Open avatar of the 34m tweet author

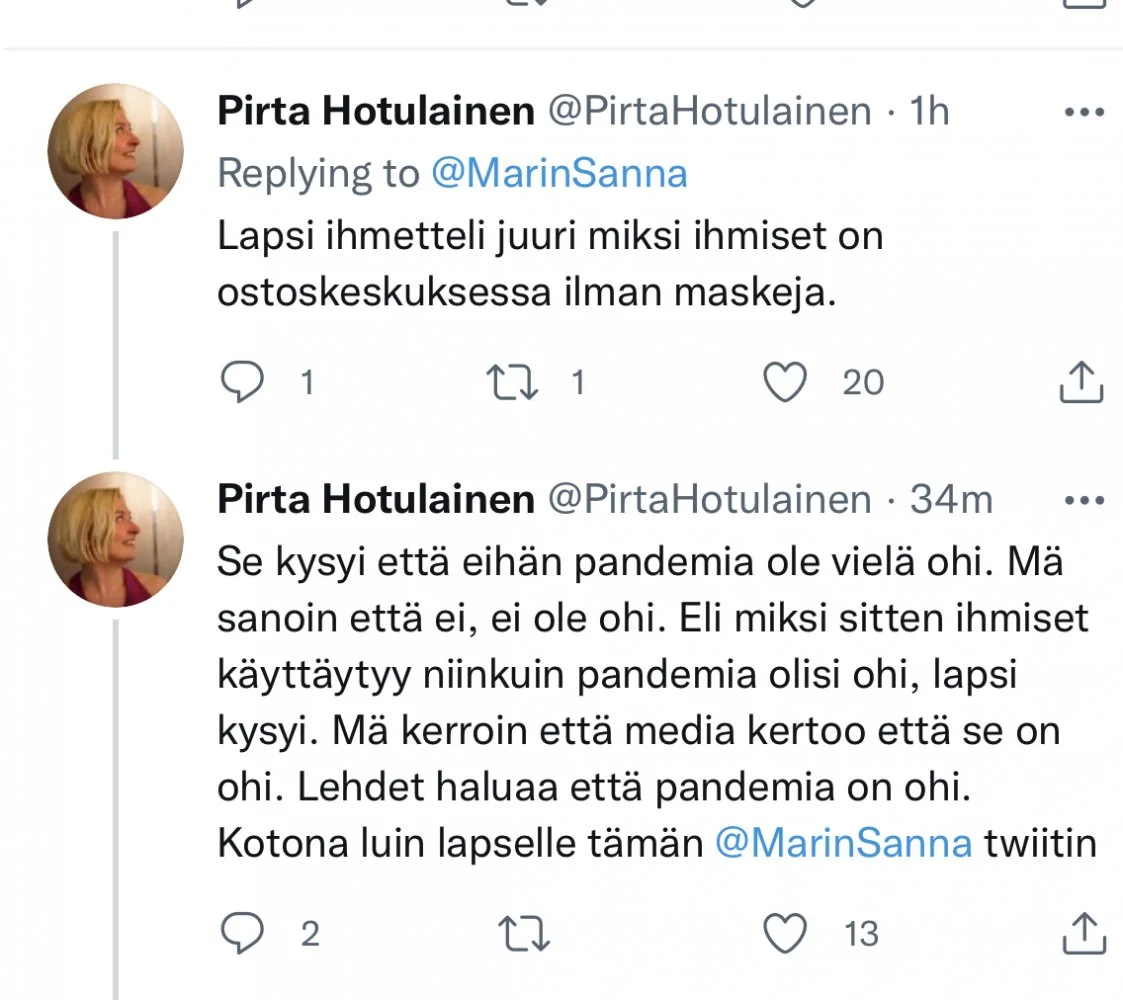click(115, 539)
